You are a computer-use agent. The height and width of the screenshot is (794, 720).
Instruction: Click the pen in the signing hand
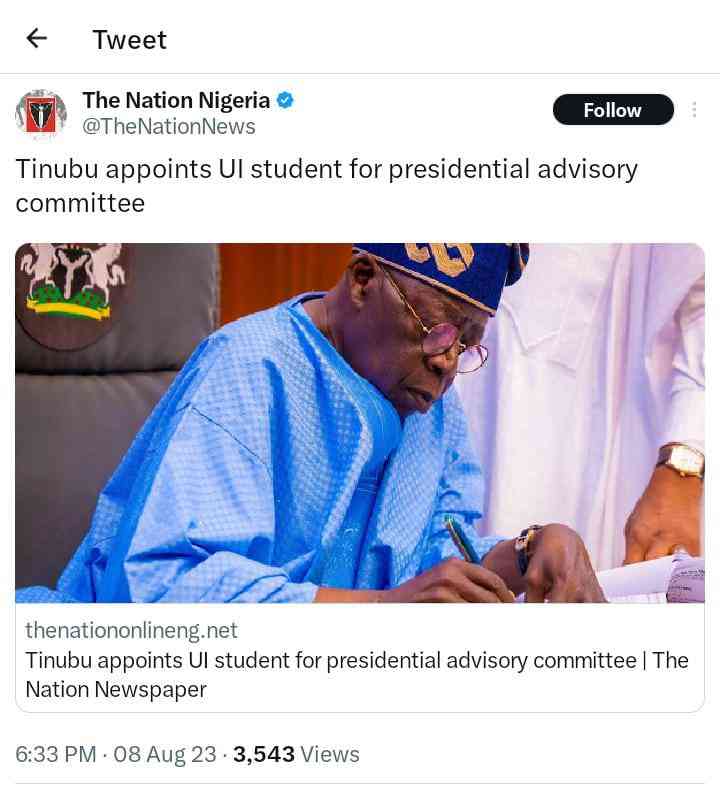point(463,541)
